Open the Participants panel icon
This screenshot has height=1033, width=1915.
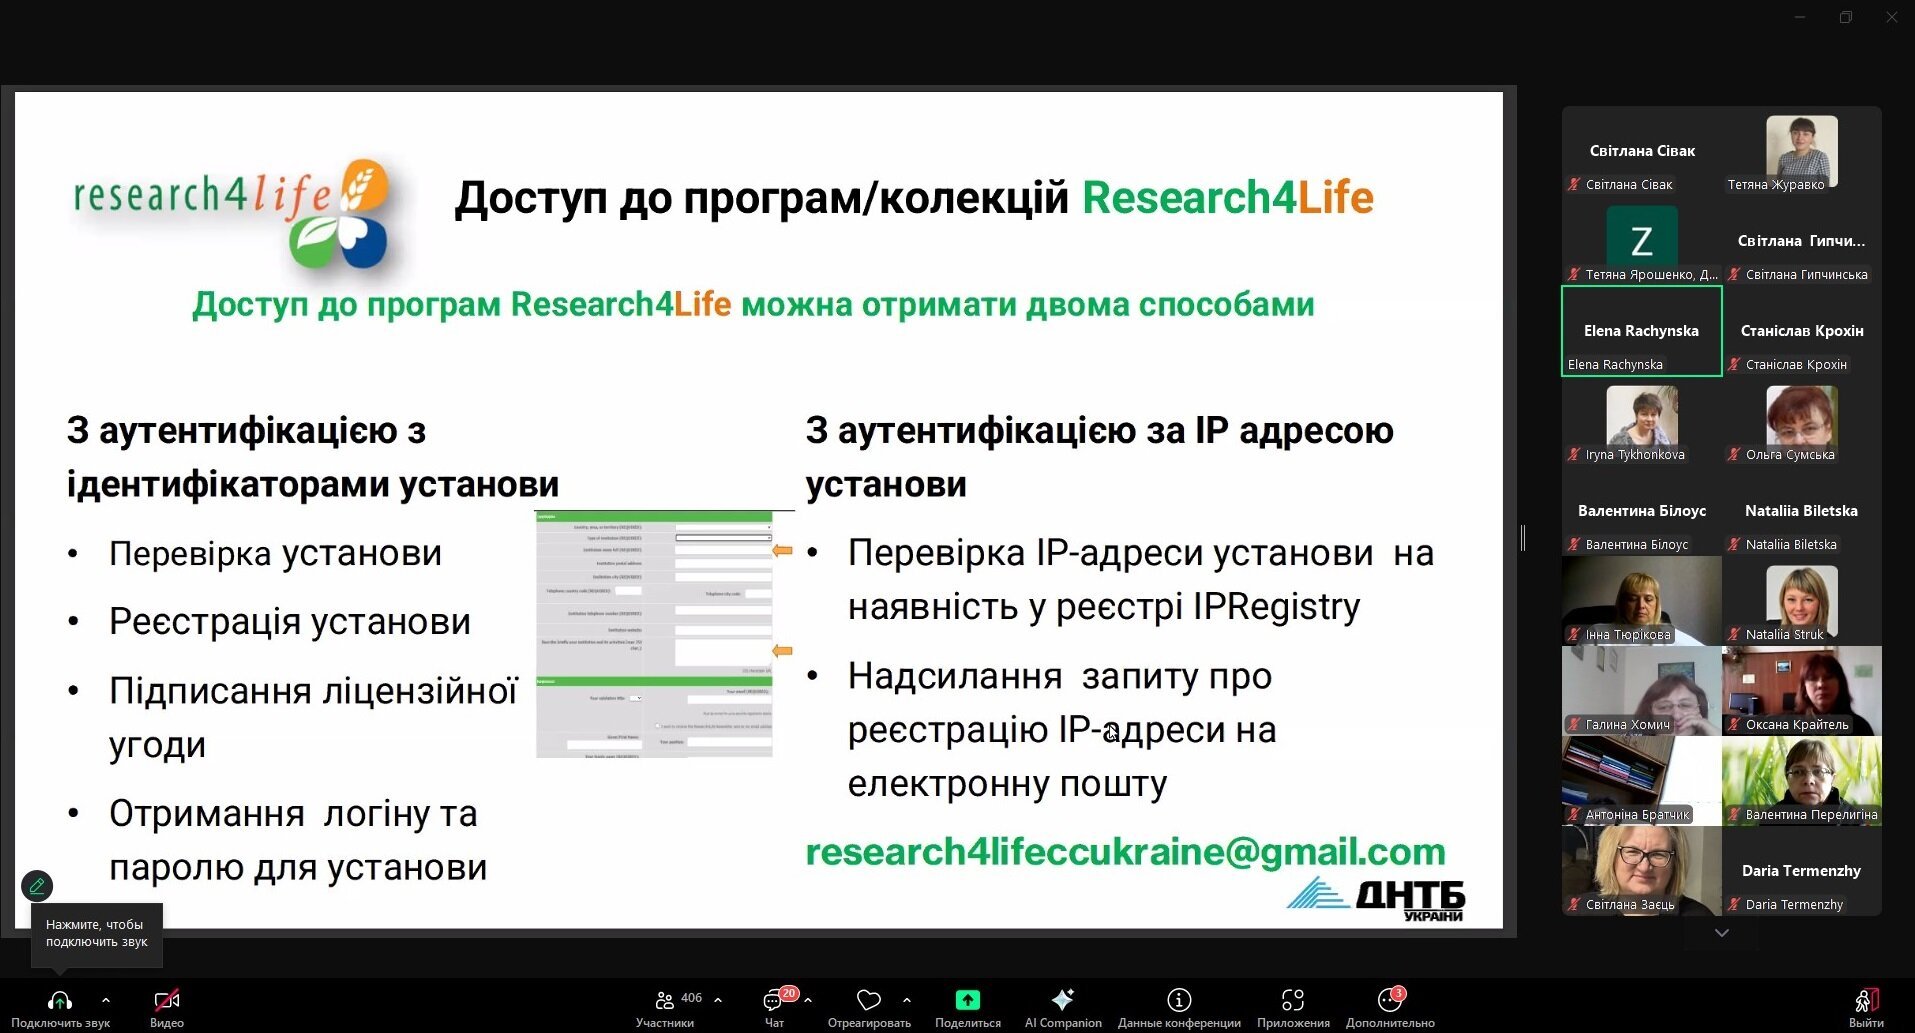[665, 1000]
